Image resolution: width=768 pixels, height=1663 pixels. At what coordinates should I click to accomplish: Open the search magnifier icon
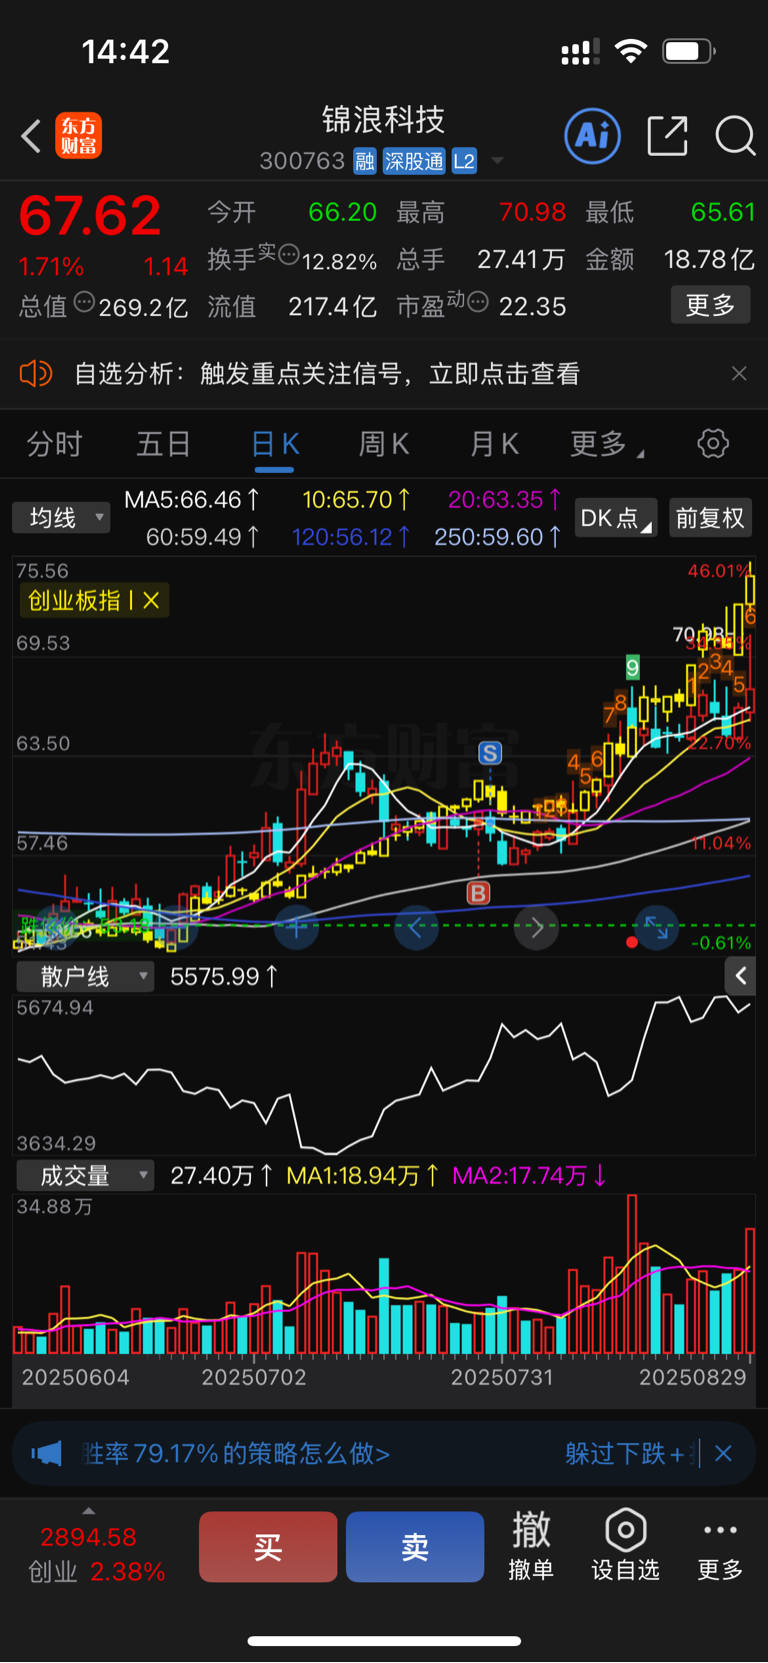(736, 136)
